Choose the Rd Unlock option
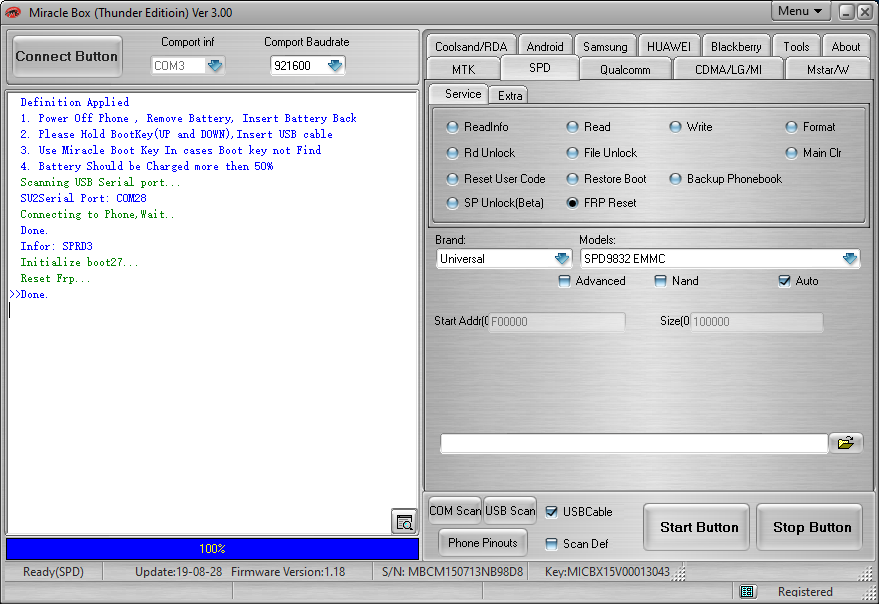 480,153
